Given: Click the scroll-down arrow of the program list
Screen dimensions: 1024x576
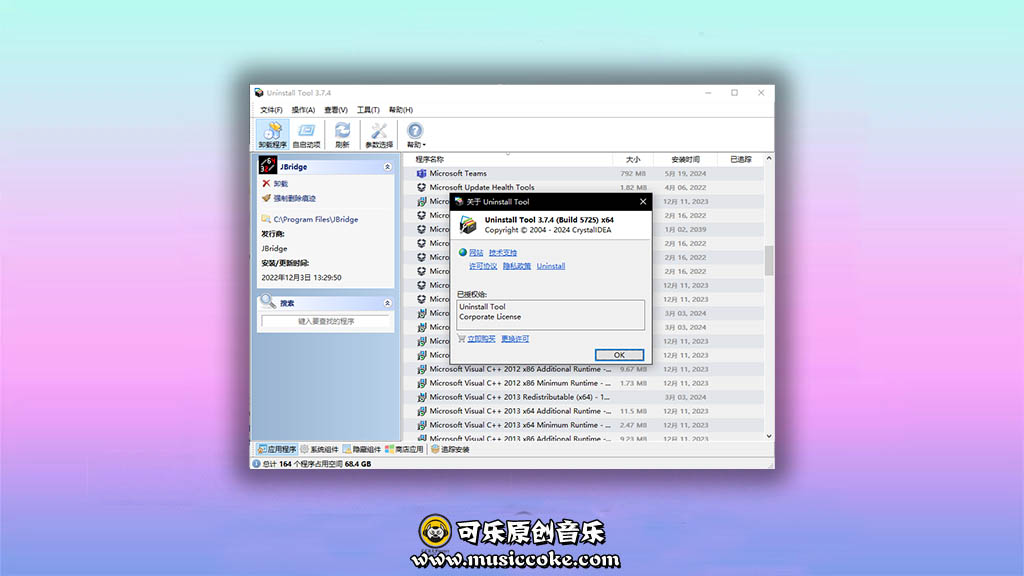Looking at the screenshot, I should coord(769,436).
